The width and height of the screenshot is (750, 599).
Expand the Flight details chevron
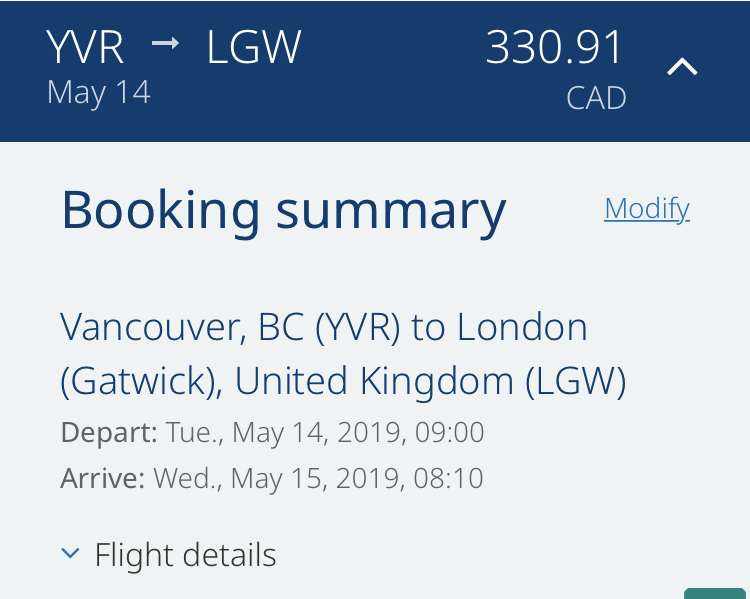tap(70, 554)
